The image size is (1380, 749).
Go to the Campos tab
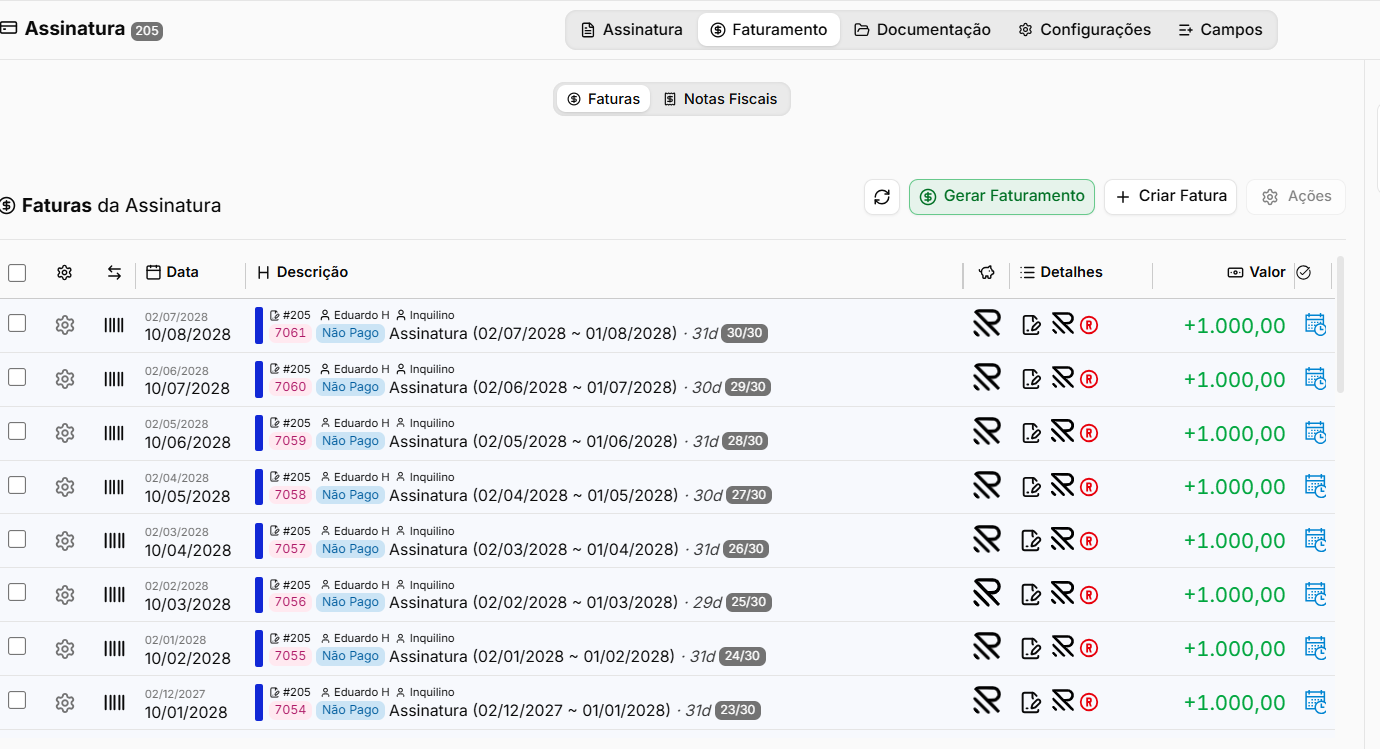1220,30
